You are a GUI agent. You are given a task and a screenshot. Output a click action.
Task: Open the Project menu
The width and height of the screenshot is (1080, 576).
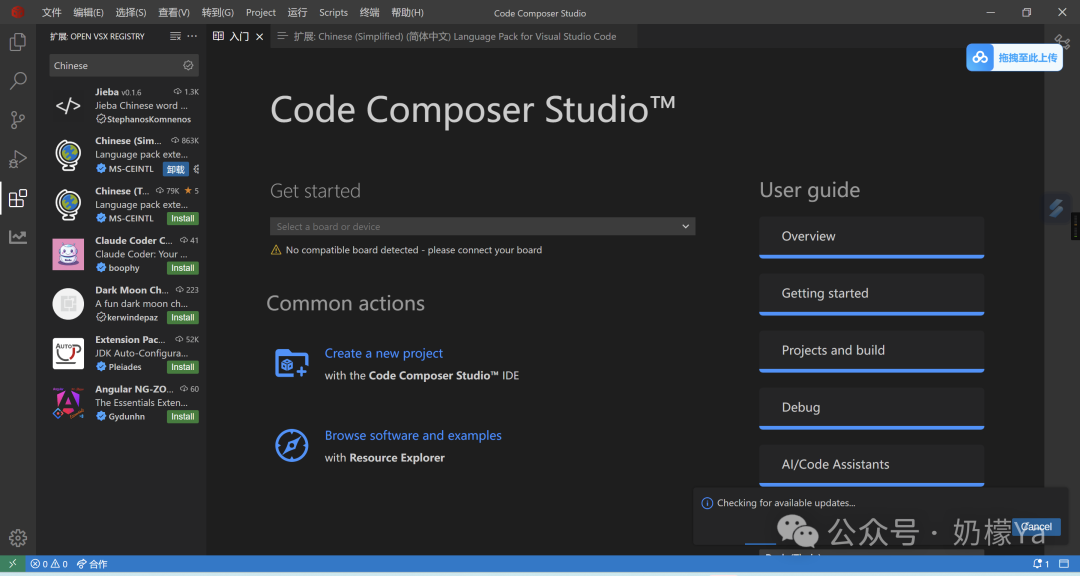tap(261, 12)
